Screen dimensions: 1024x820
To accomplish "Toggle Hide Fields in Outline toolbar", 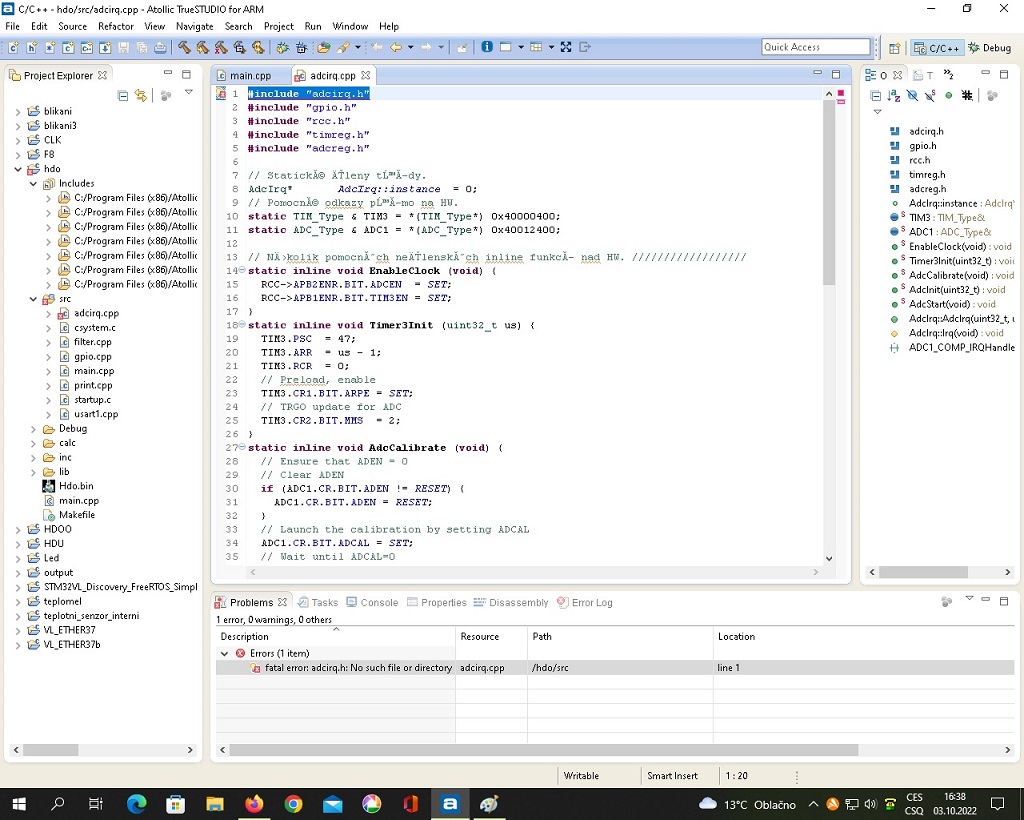I will coord(911,96).
